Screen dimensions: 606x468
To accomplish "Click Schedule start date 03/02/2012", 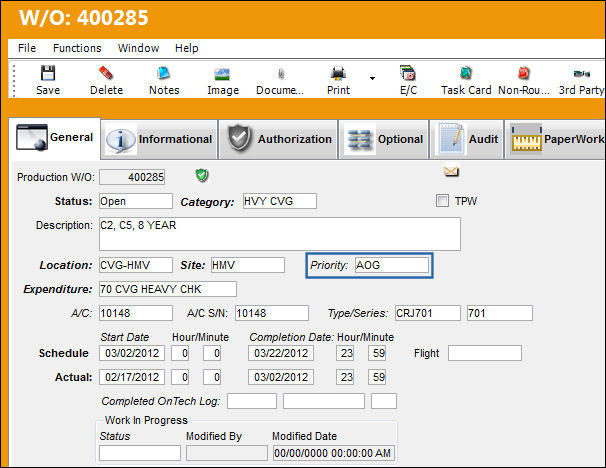I will 132,353.
